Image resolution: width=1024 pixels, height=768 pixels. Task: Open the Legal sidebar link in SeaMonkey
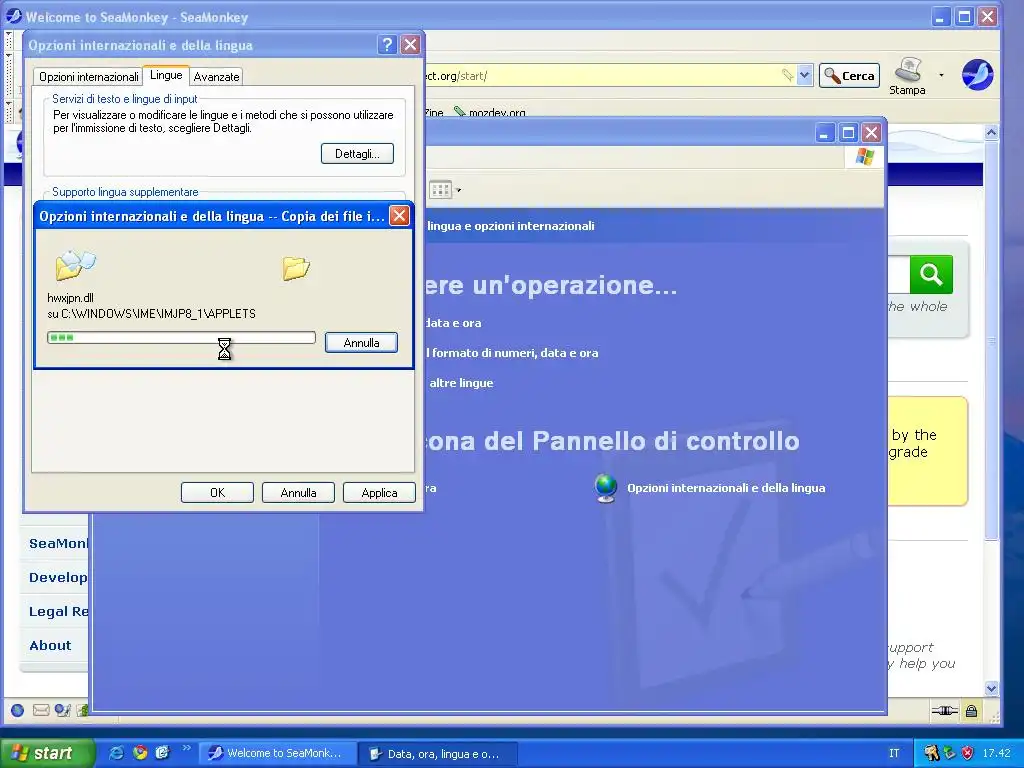(58, 611)
